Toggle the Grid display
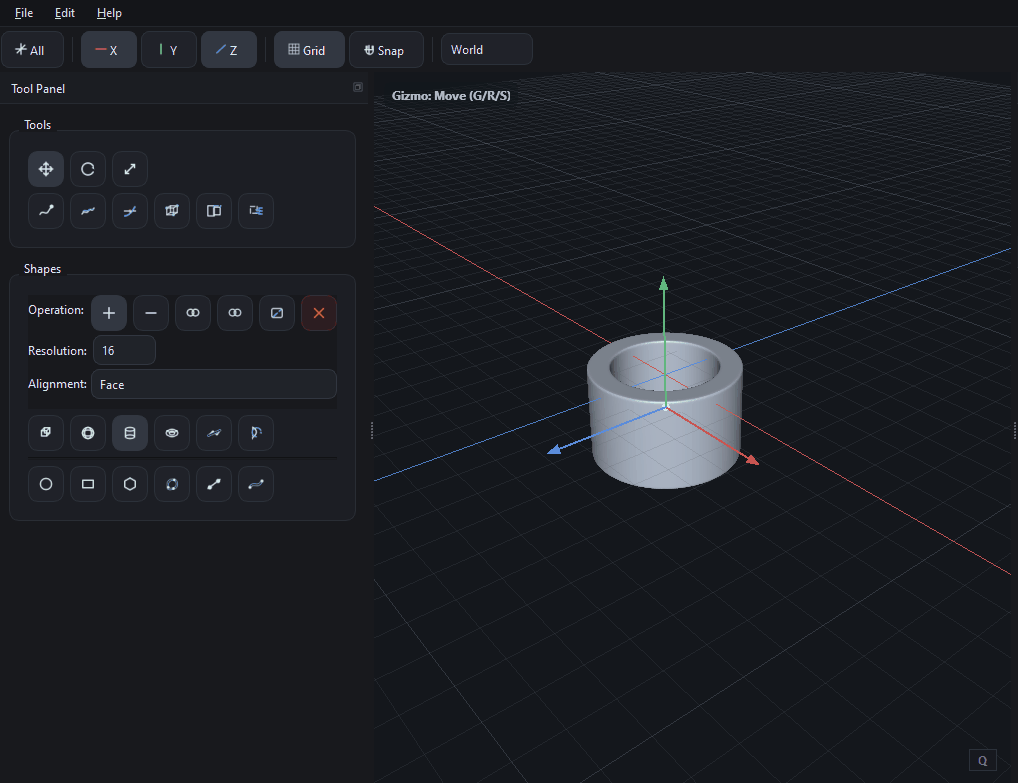This screenshot has height=783, width=1018. point(308,49)
